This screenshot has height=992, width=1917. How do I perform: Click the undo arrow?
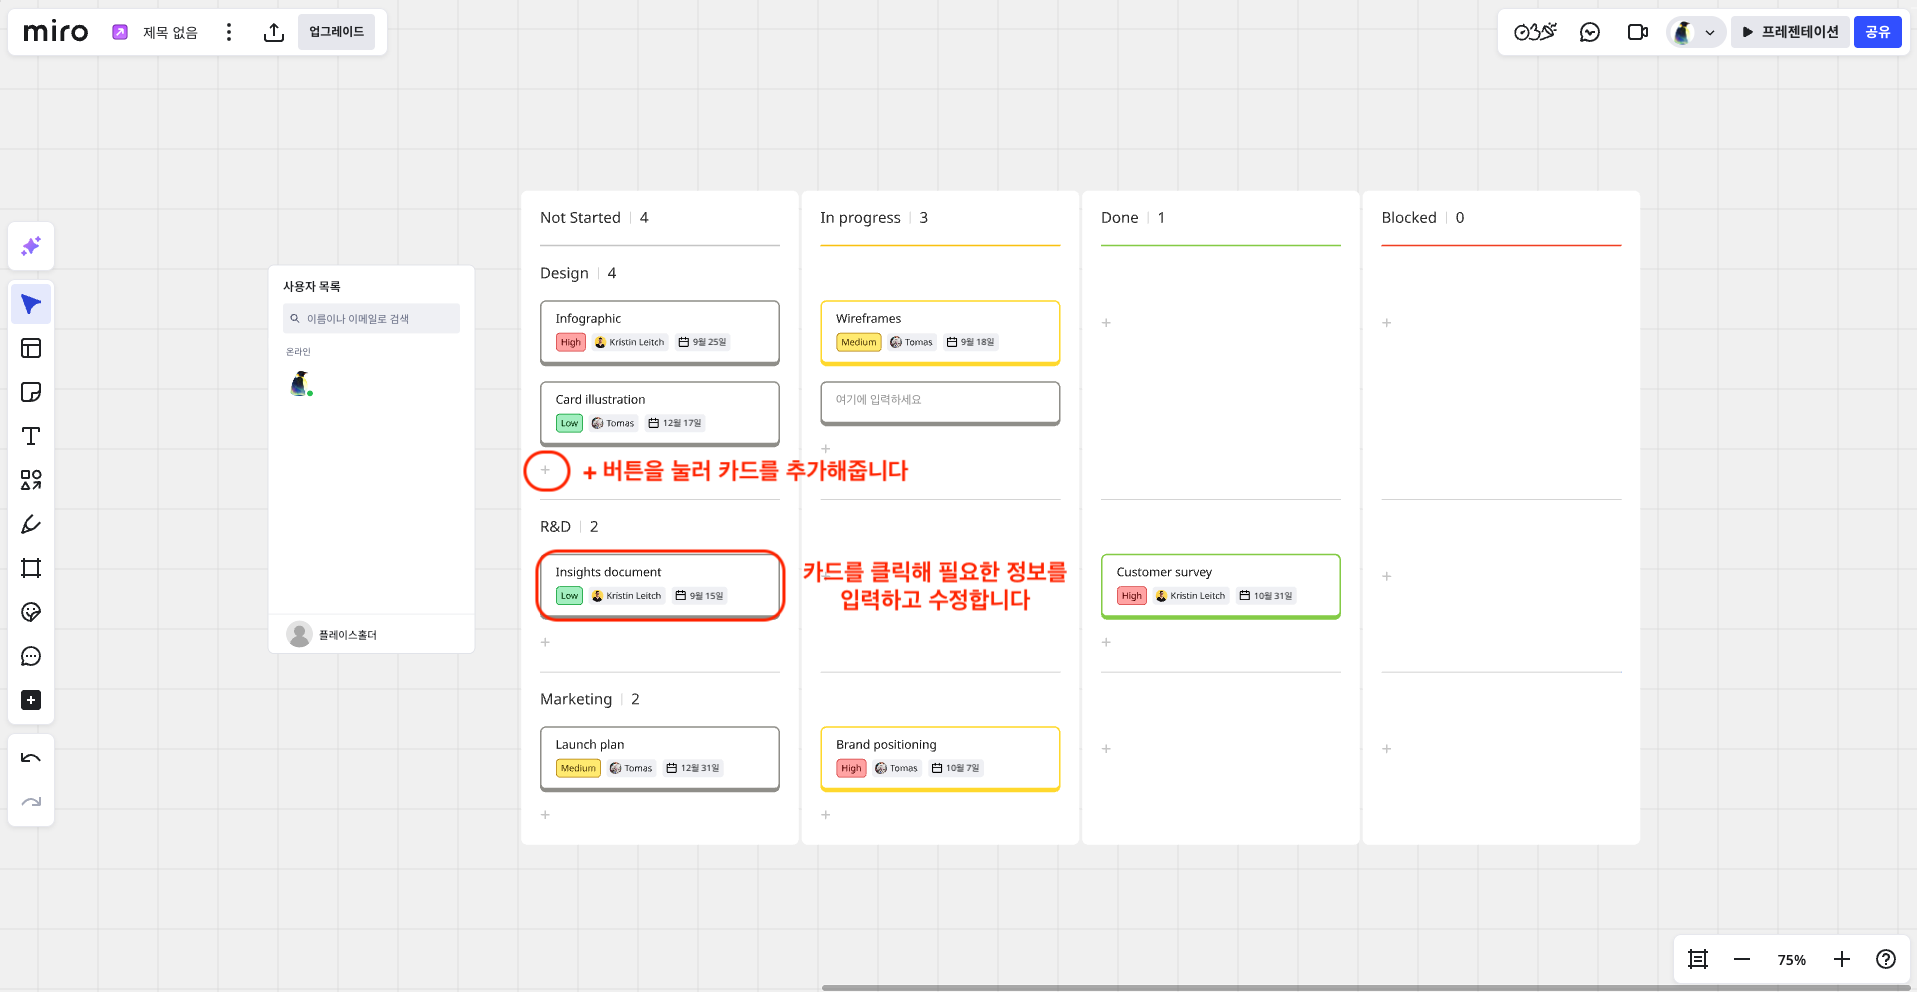(30, 757)
